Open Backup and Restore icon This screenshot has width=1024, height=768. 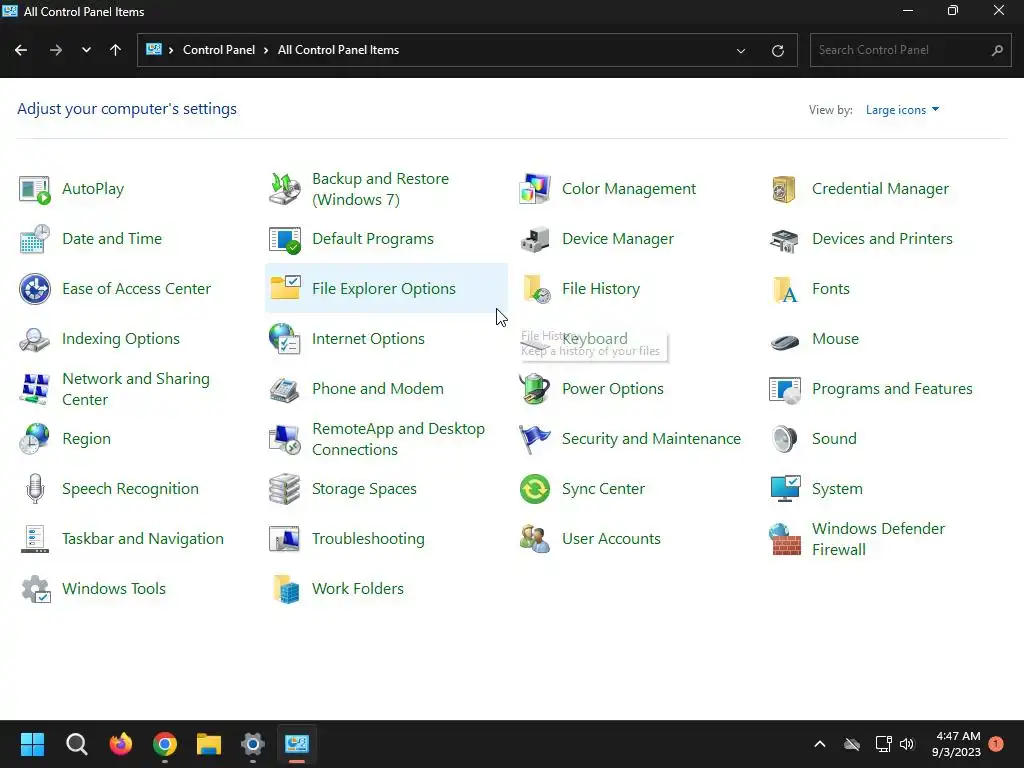click(x=285, y=189)
